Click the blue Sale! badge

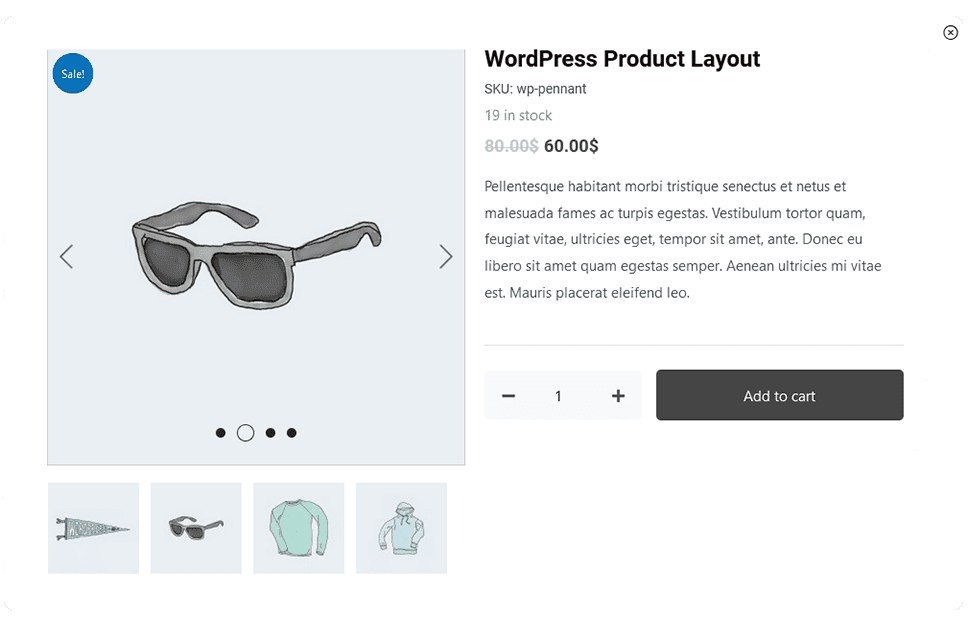coord(72,74)
